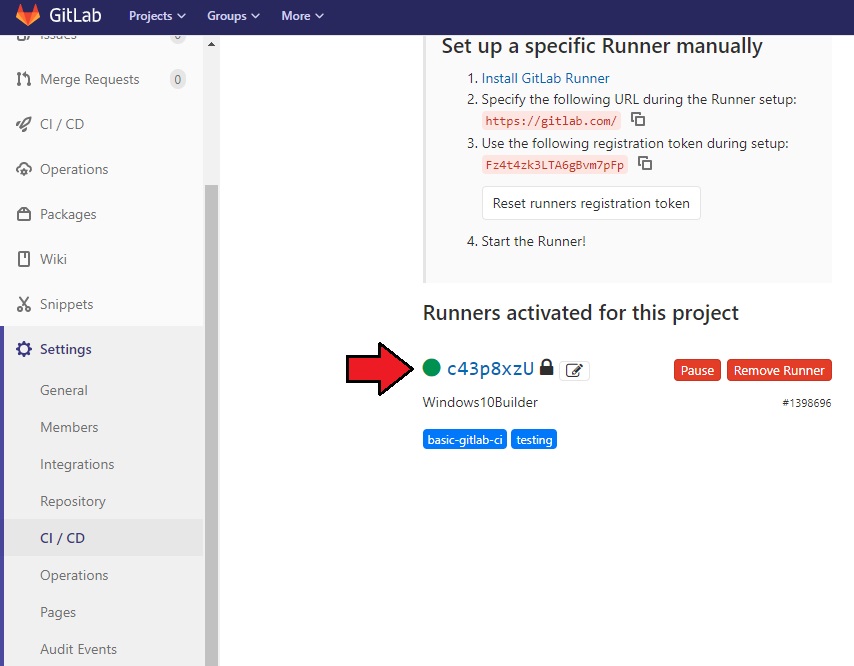Open the c43p8xzU runner link

tap(490, 368)
